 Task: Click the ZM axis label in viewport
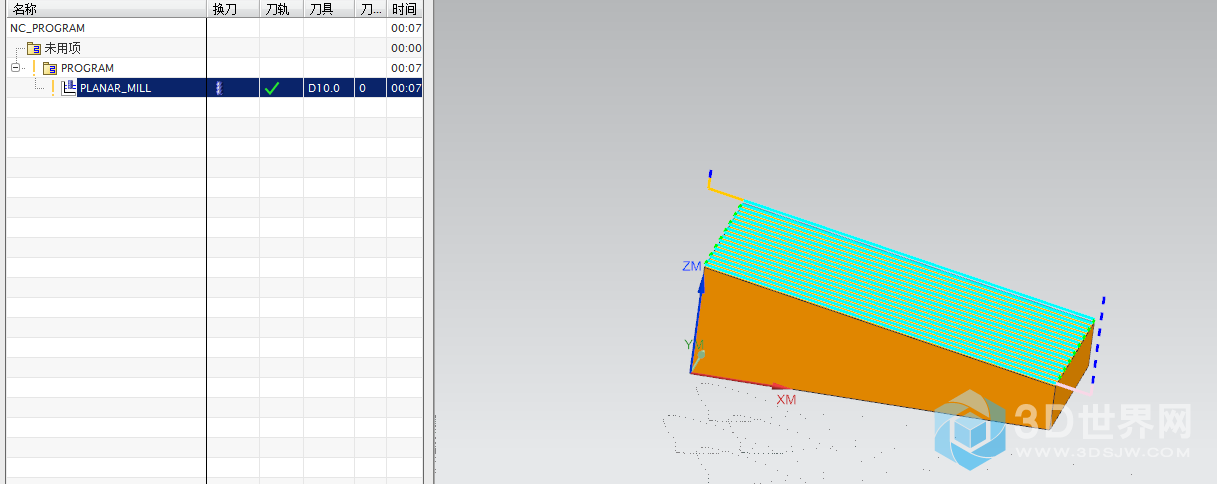[692, 267]
